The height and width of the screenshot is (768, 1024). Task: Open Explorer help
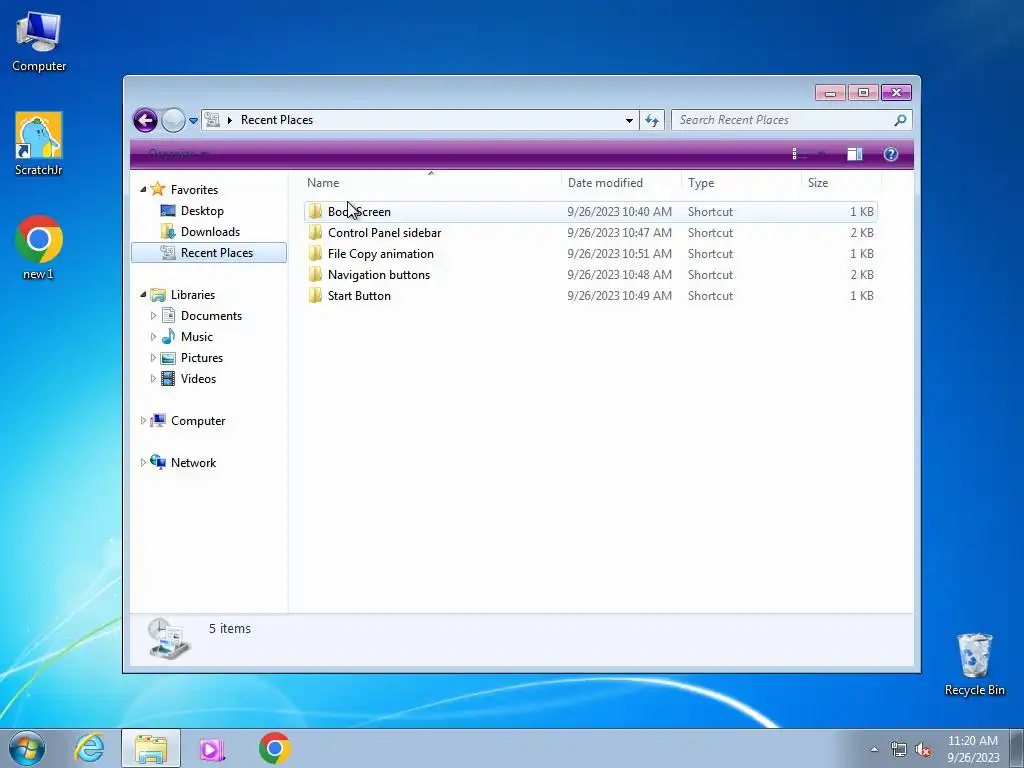point(891,154)
